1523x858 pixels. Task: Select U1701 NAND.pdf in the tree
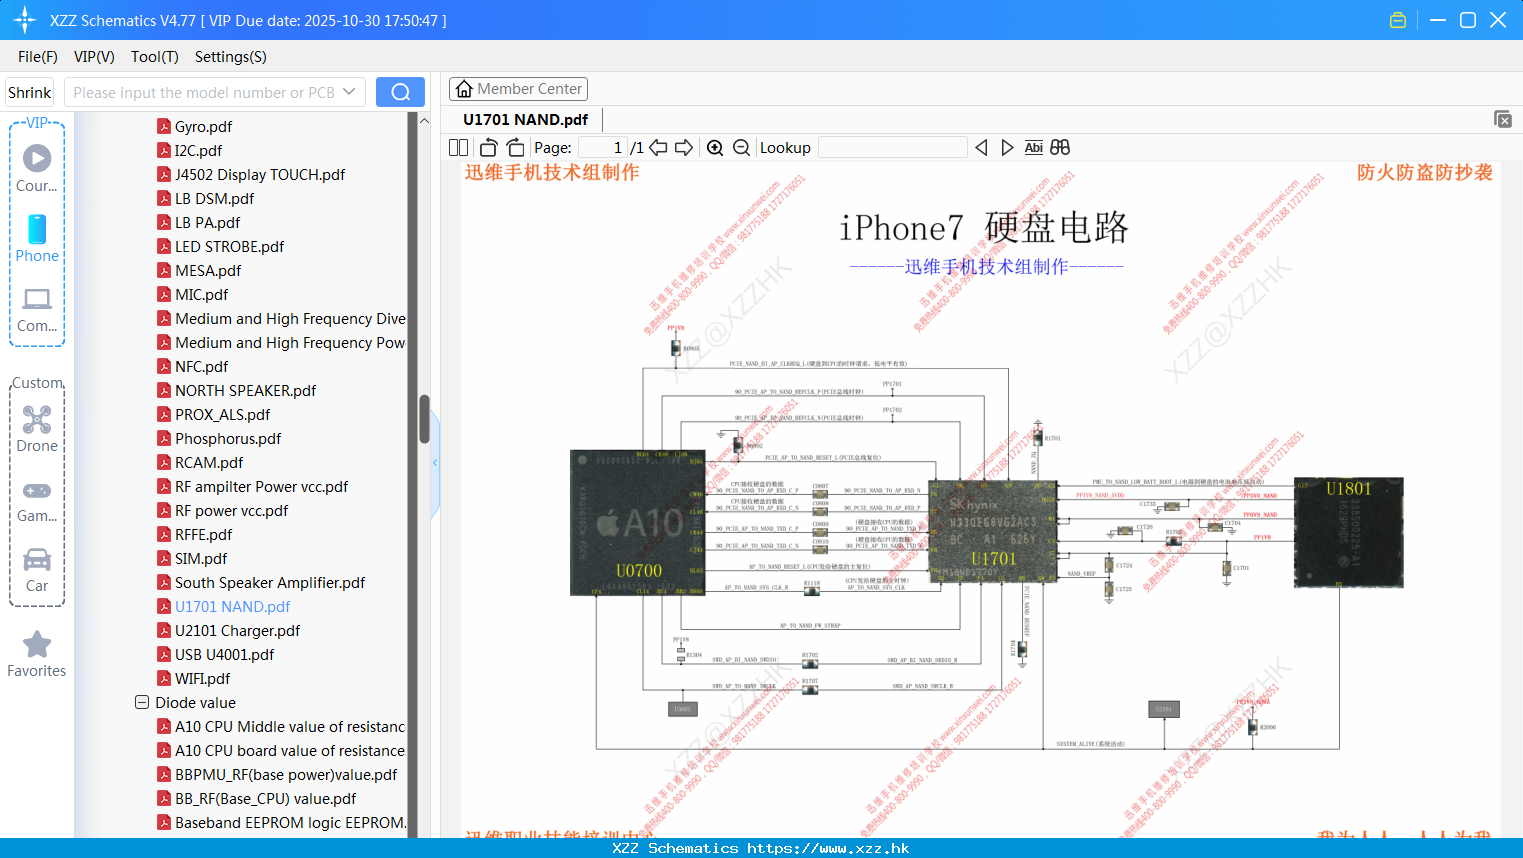(x=232, y=606)
